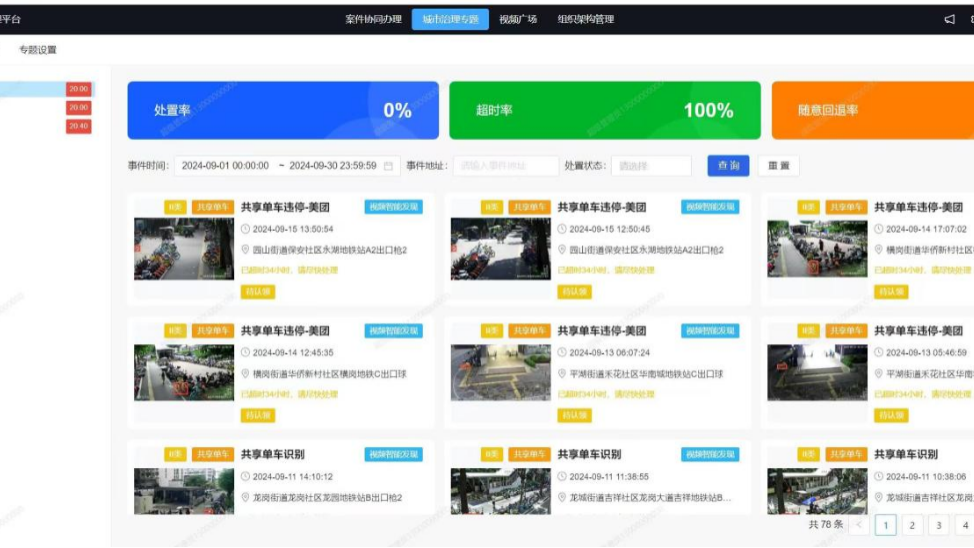Click the red 20:00 badge at top of sidebar
974x548 pixels.
tap(79, 89)
